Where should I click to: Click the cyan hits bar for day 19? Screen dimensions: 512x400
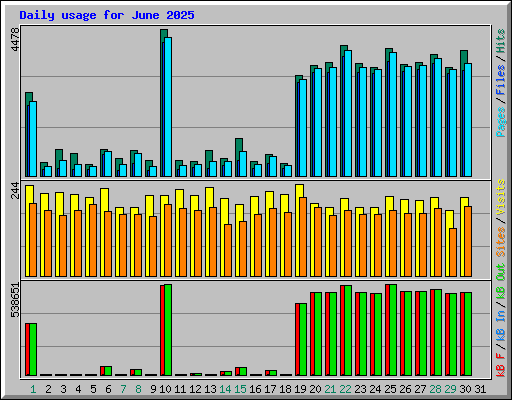tap(303, 128)
